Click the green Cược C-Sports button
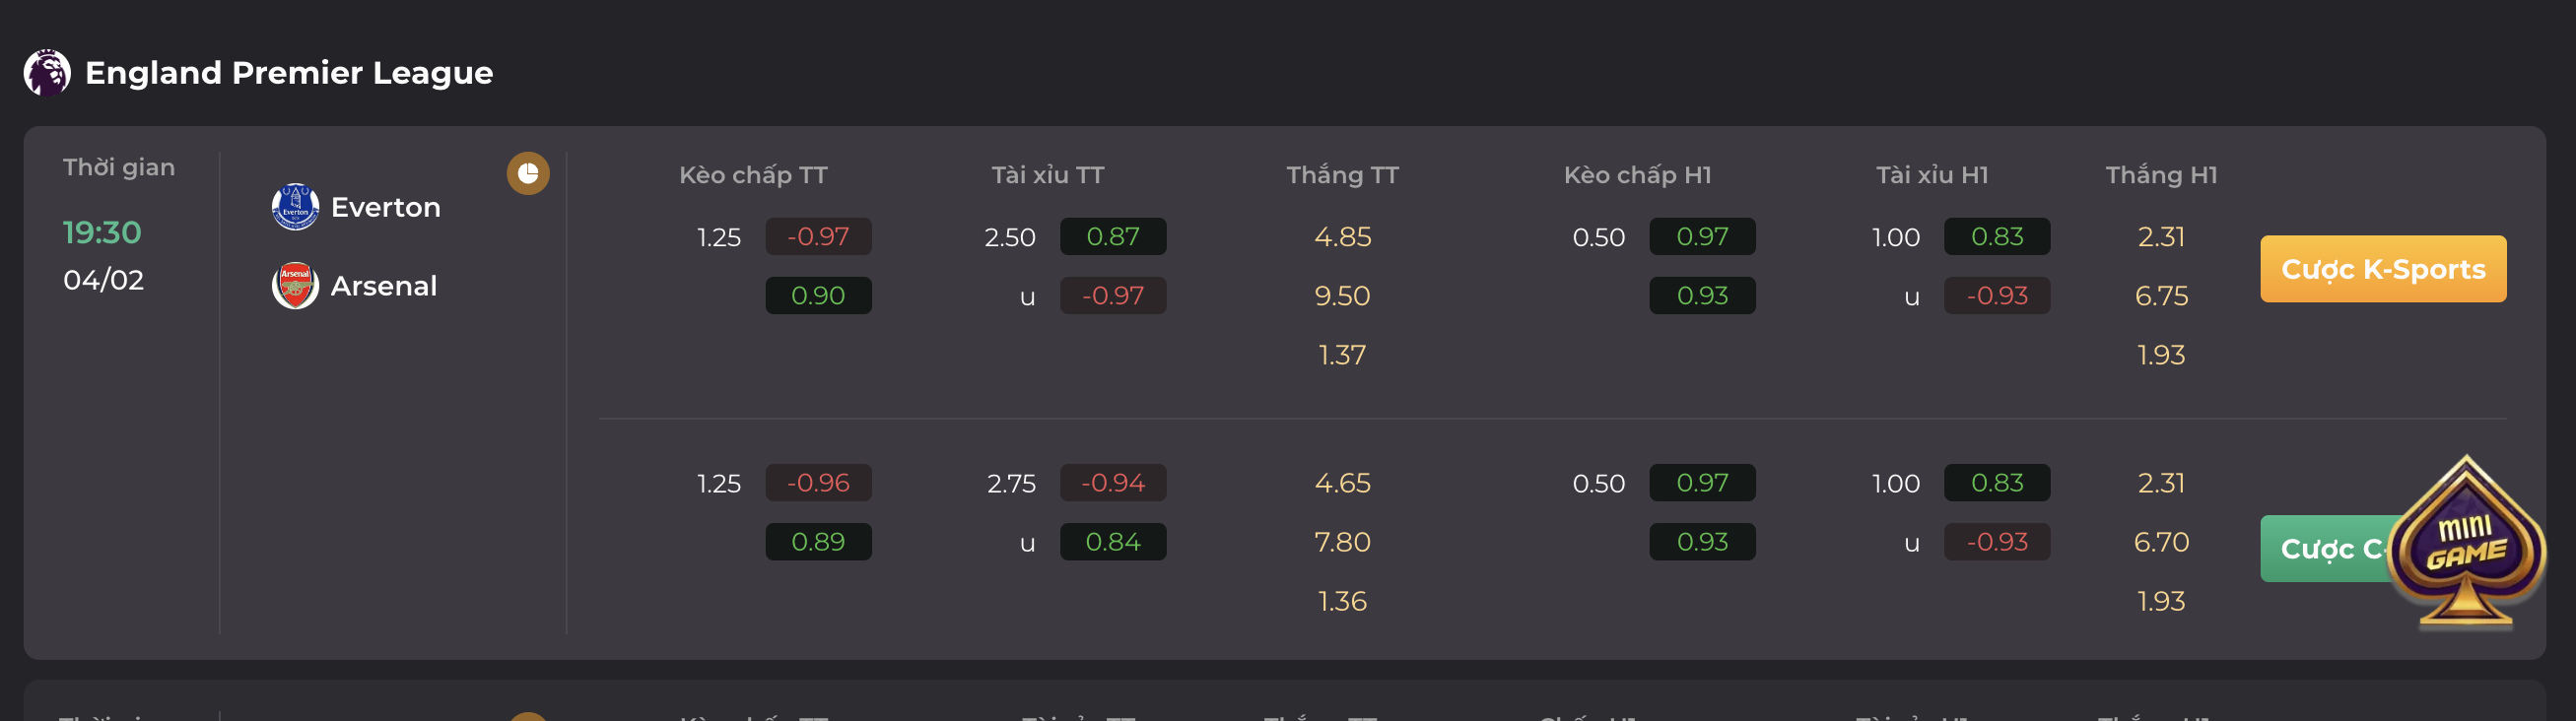2576x721 pixels. pos(2325,549)
